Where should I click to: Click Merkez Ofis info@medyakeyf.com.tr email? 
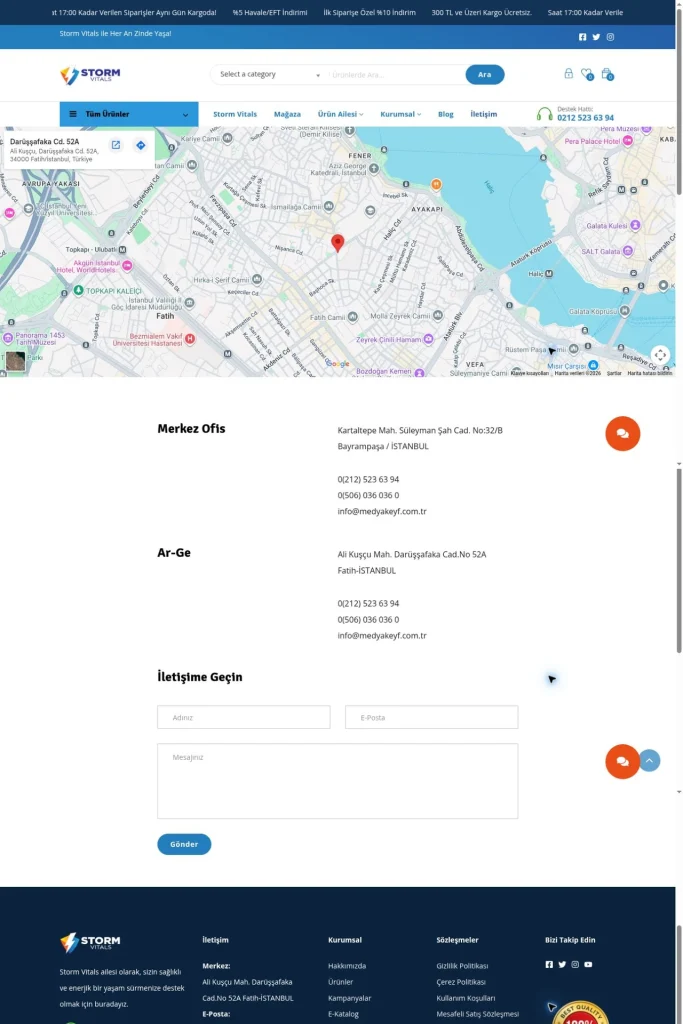382,511
